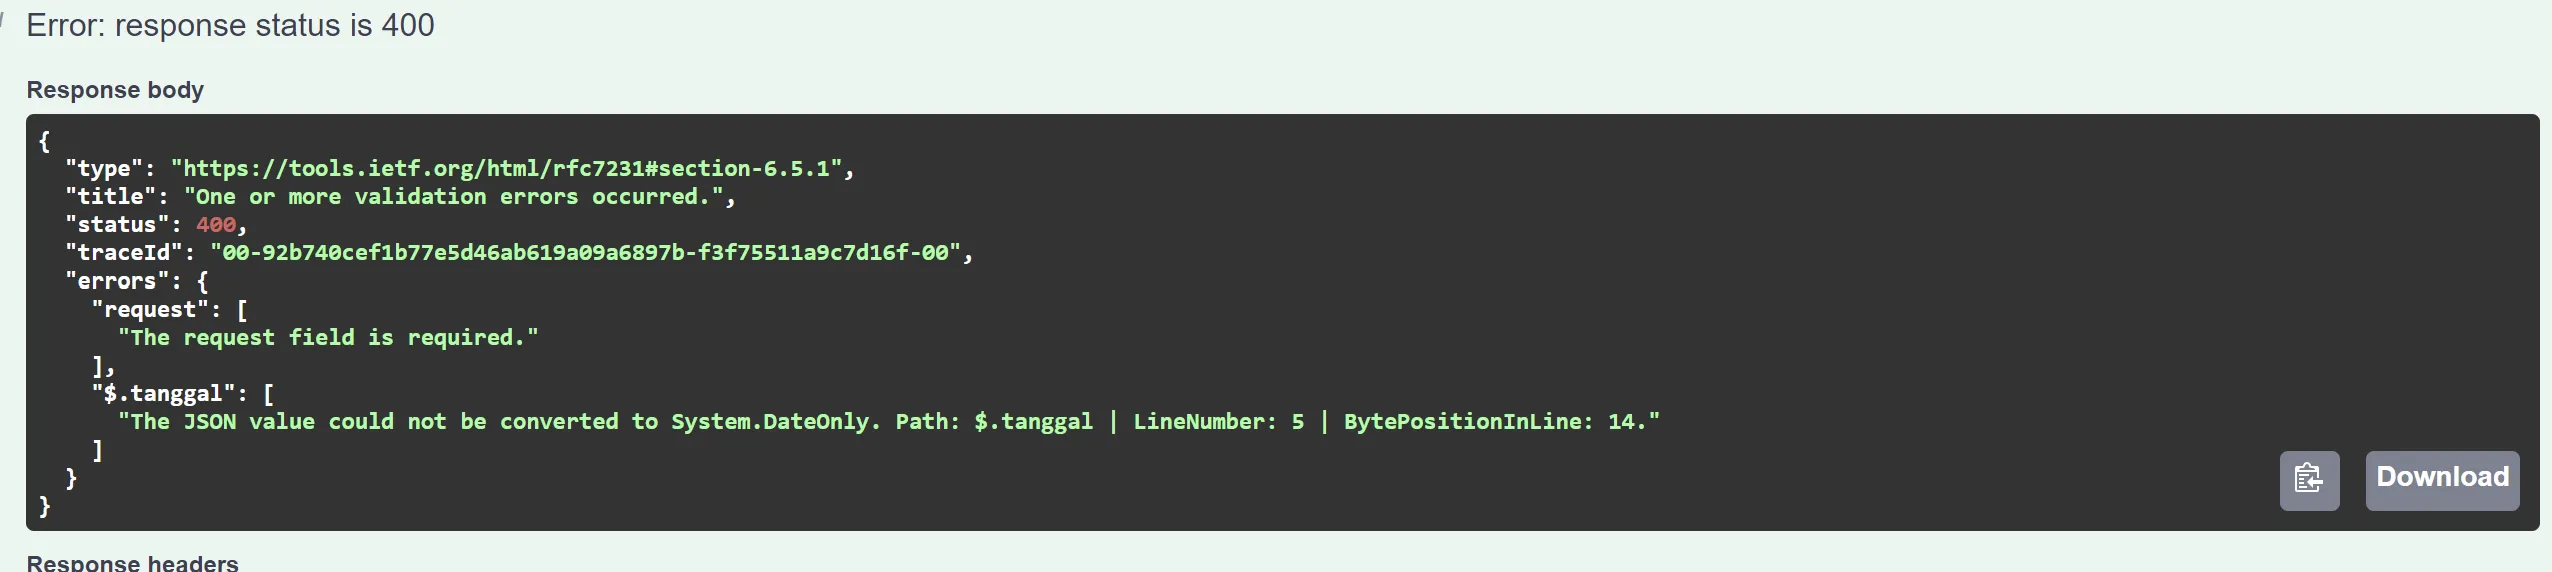
Task: Click the "type" key in JSON
Action: coord(104,169)
